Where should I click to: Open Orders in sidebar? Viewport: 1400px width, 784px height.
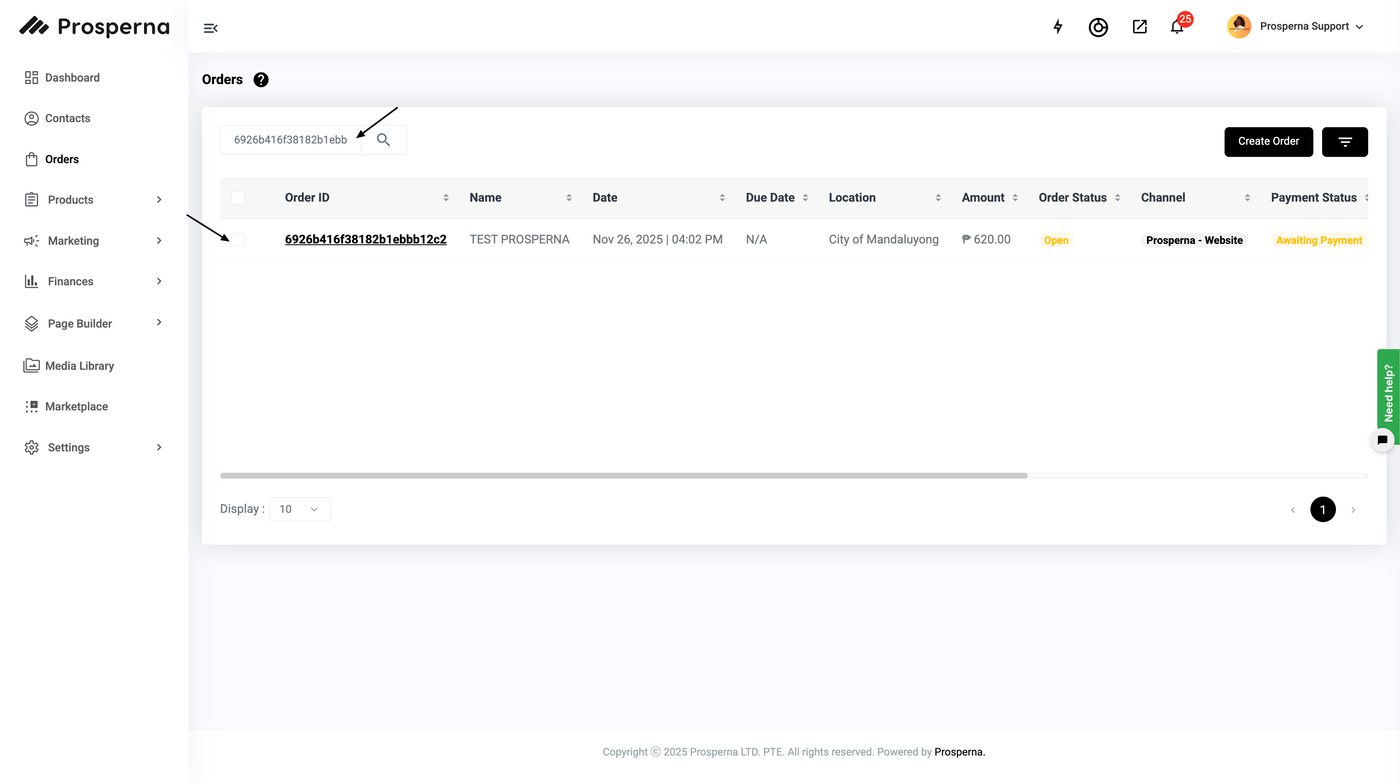[51, 159]
